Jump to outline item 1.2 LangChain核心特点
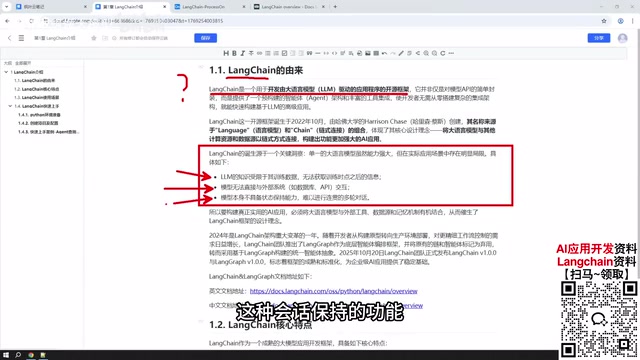Screen dimensions: 640x360 pos(36,89)
